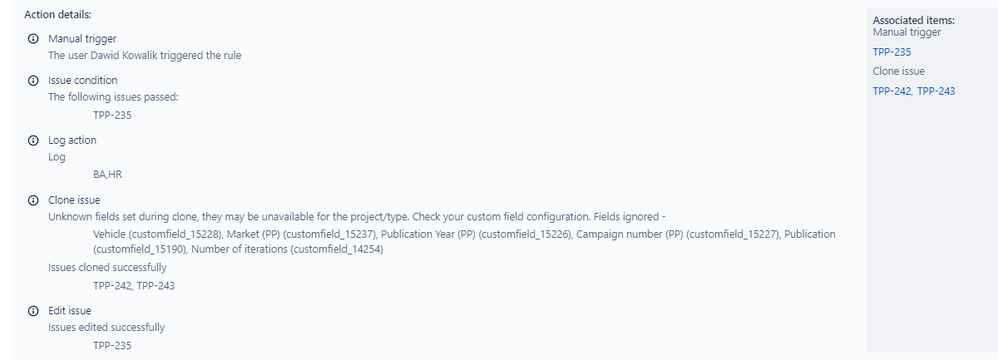Image resolution: width=998 pixels, height=360 pixels.
Task: Click the info icon beside Manual trigger
Action: [x=33, y=39]
